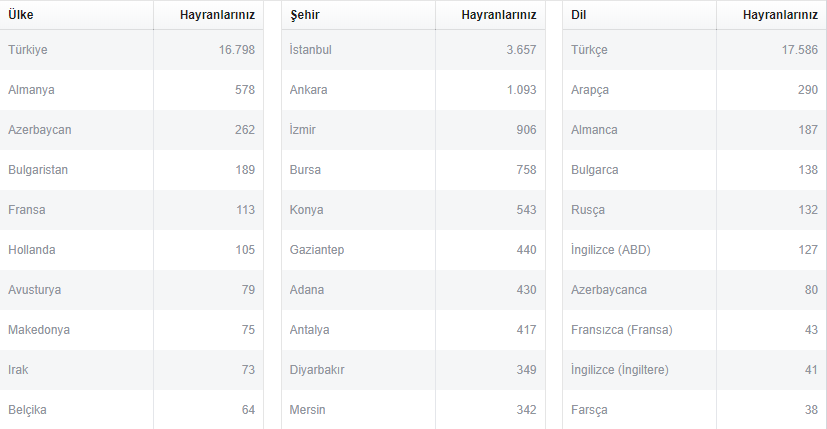Click the Fransızca (Fransa) language entry
Screen dimensions: 827x429
(622, 330)
